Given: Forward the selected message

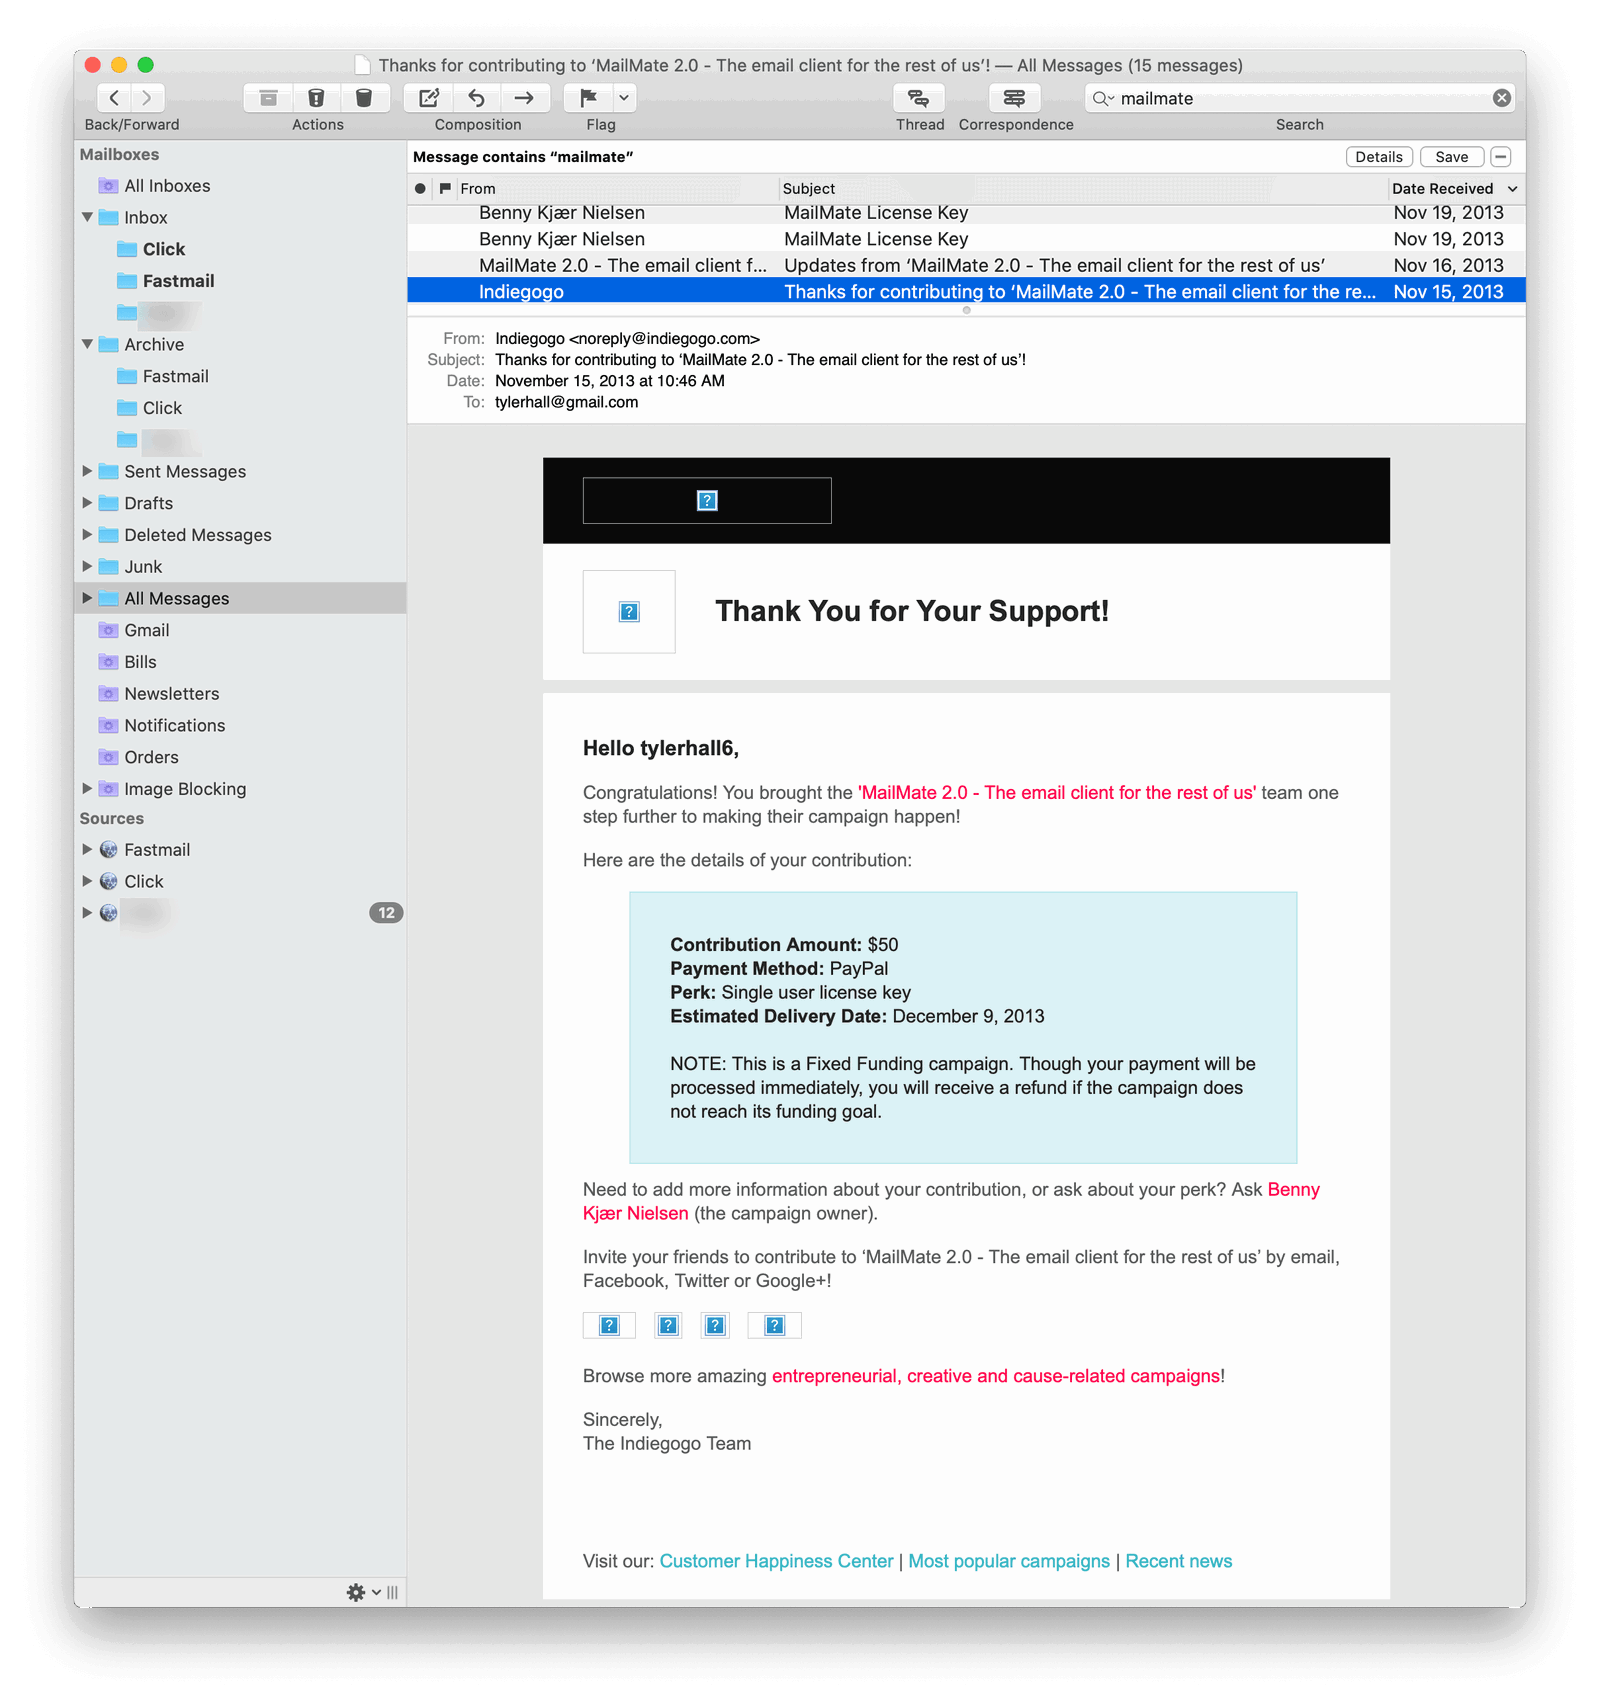Looking at the screenshot, I should (524, 97).
